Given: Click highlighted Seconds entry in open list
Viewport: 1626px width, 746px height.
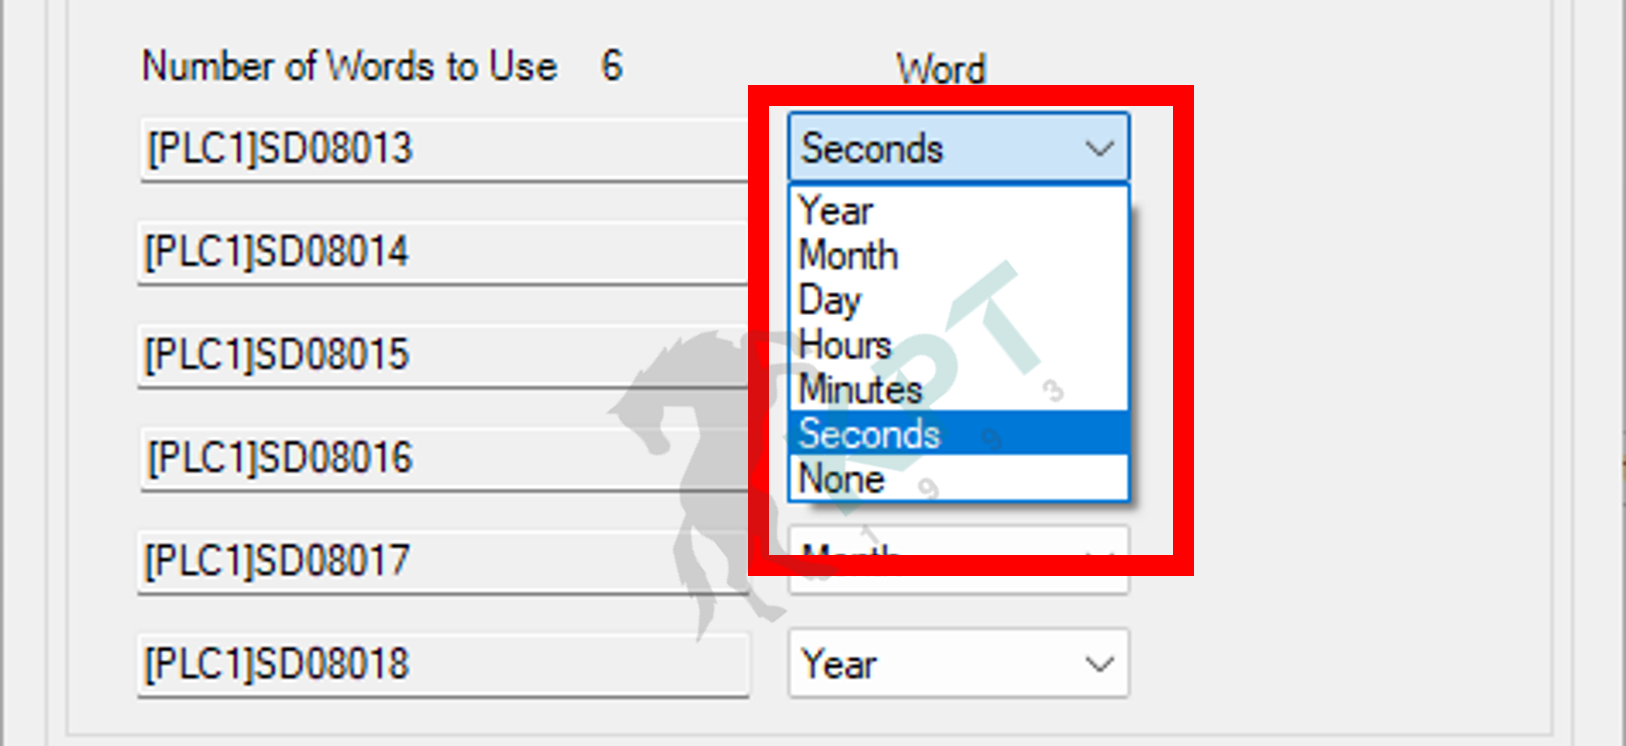Looking at the screenshot, I should click(958, 433).
